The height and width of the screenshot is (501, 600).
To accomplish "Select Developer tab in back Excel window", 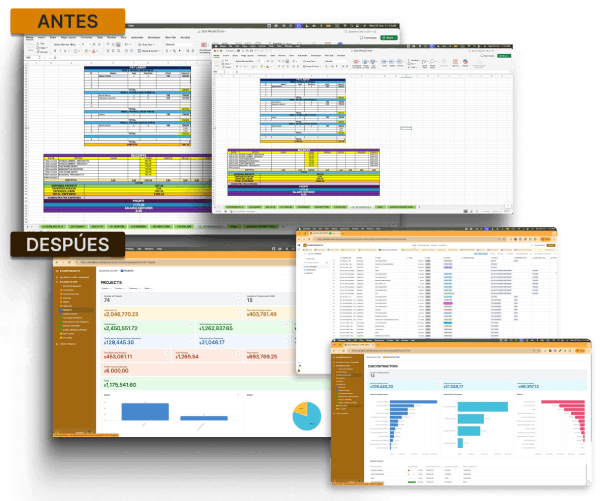I will coord(154,38).
